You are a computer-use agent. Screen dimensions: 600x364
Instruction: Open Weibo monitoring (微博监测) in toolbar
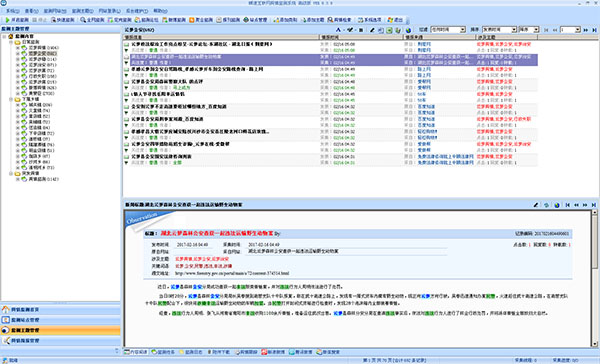click(x=174, y=20)
